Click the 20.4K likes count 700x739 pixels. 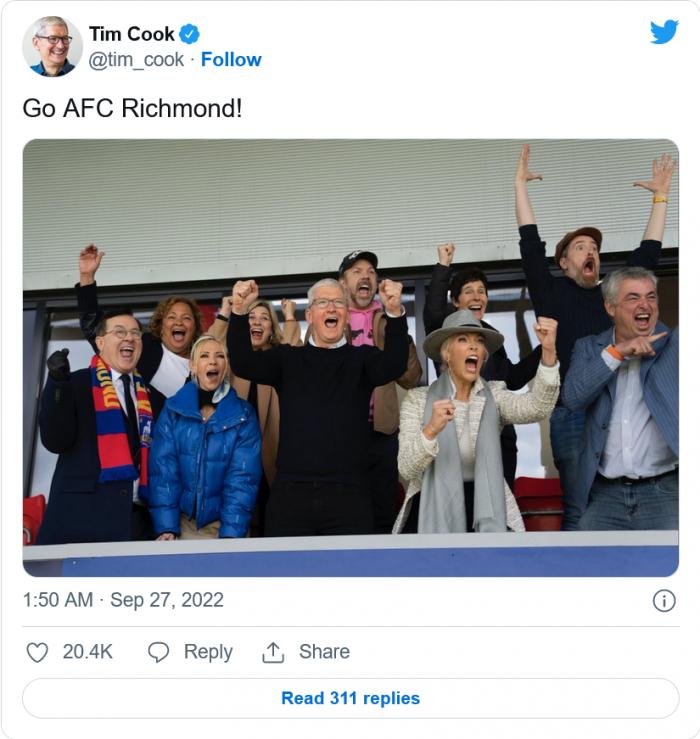[x=88, y=652]
